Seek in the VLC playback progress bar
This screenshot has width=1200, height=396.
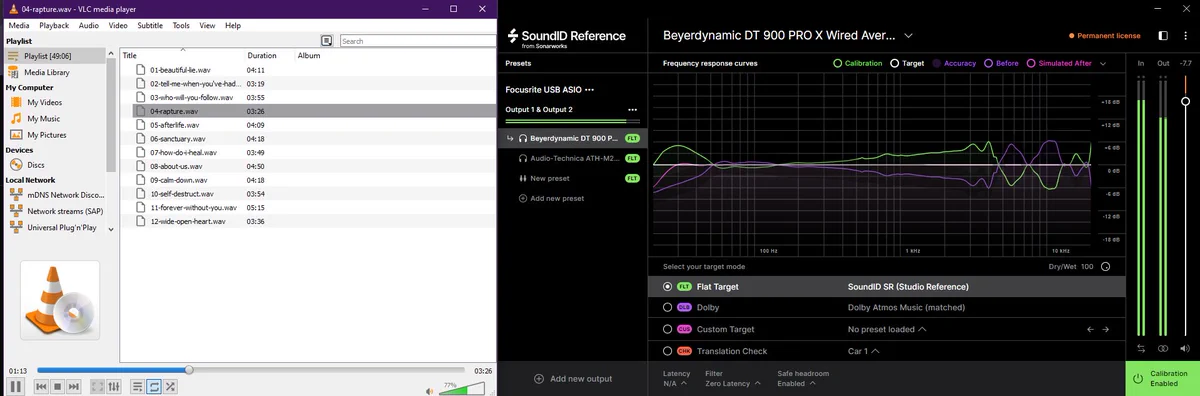click(x=250, y=370)
